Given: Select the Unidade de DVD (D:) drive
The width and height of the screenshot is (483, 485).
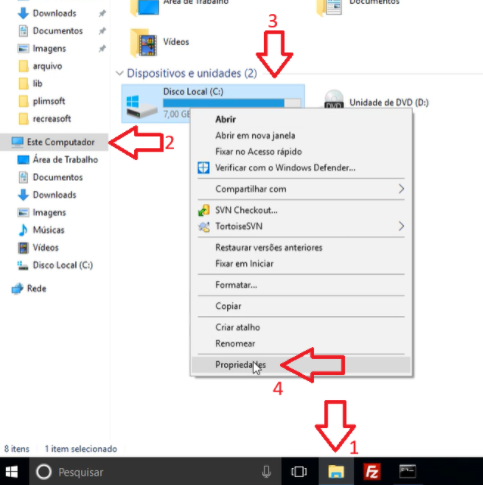Looking at the screenshot, I should [x=376, y=102].
